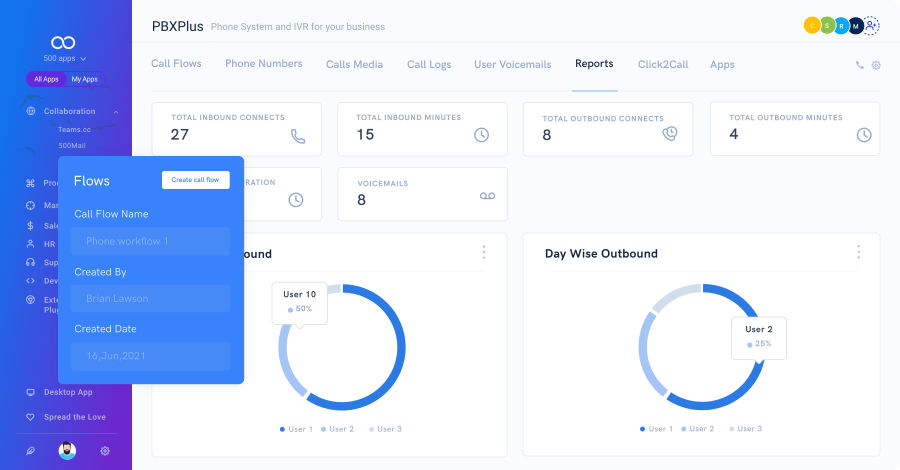Collapse the Collaboration section
Viewport: 900px width, 470px height.
point(116,112)
